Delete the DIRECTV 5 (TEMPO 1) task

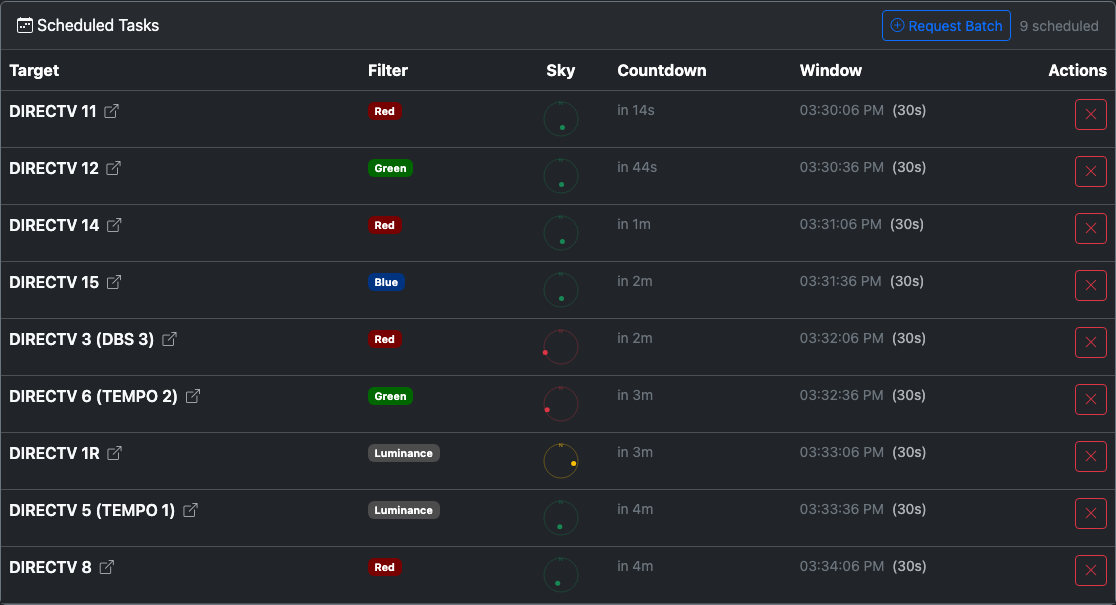[1090, 513]
